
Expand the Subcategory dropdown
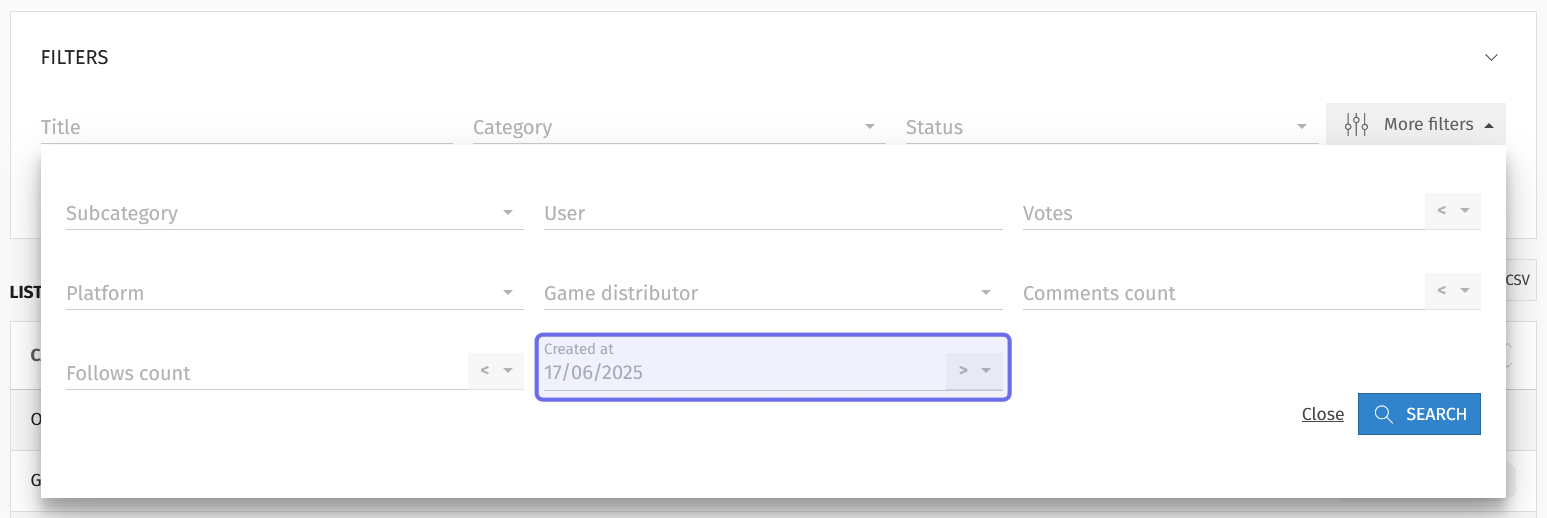tap(295, 213)
